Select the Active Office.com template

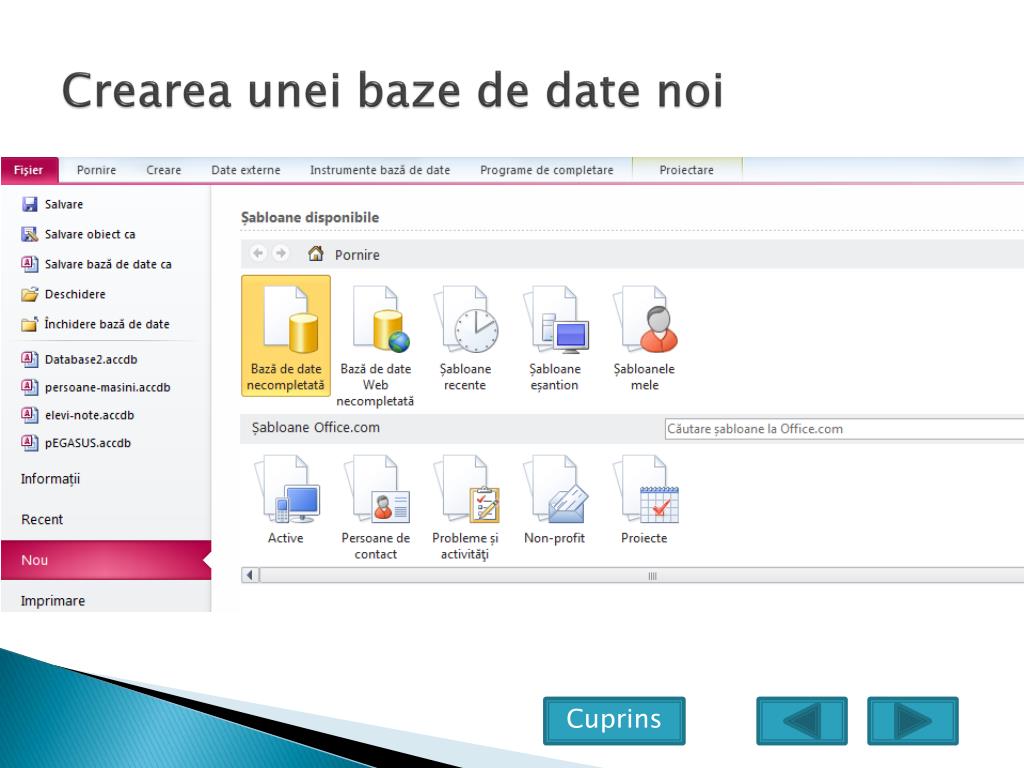(286, 500)
